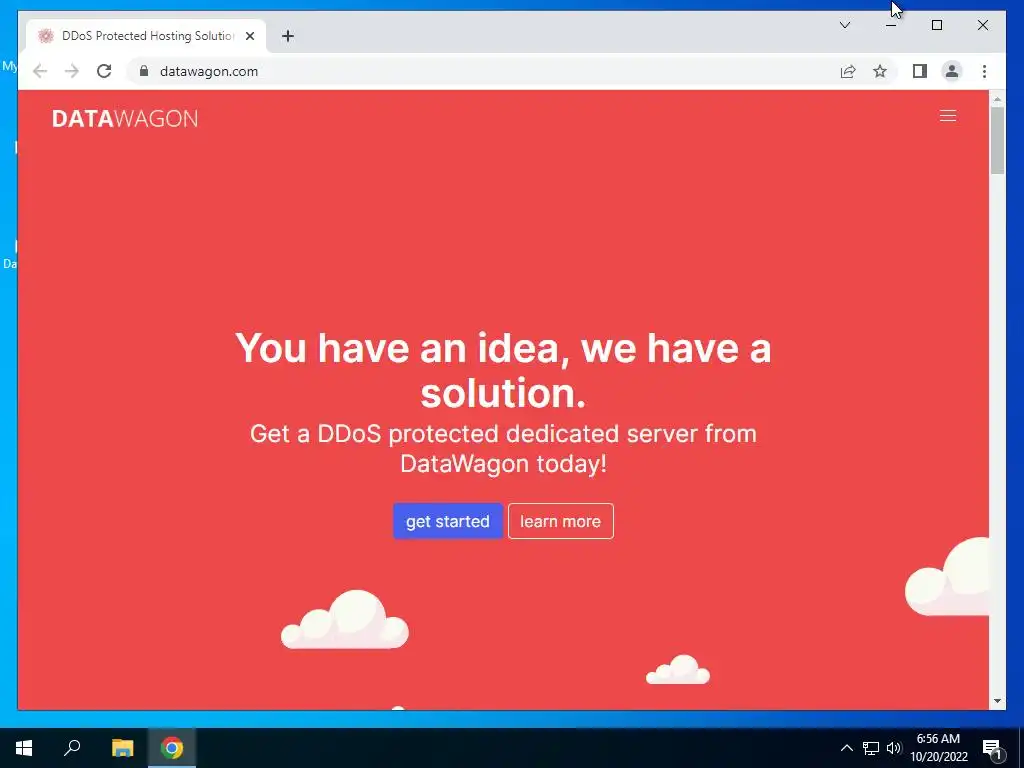Open File Explorer from taskbar
Screen dimensions: 1024x768
coord(122,748)
